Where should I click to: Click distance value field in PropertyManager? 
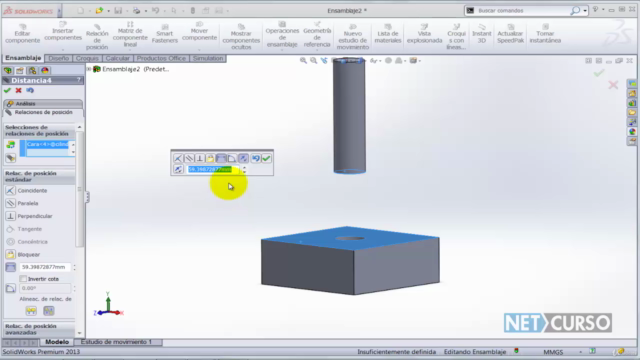click(45, 267)
